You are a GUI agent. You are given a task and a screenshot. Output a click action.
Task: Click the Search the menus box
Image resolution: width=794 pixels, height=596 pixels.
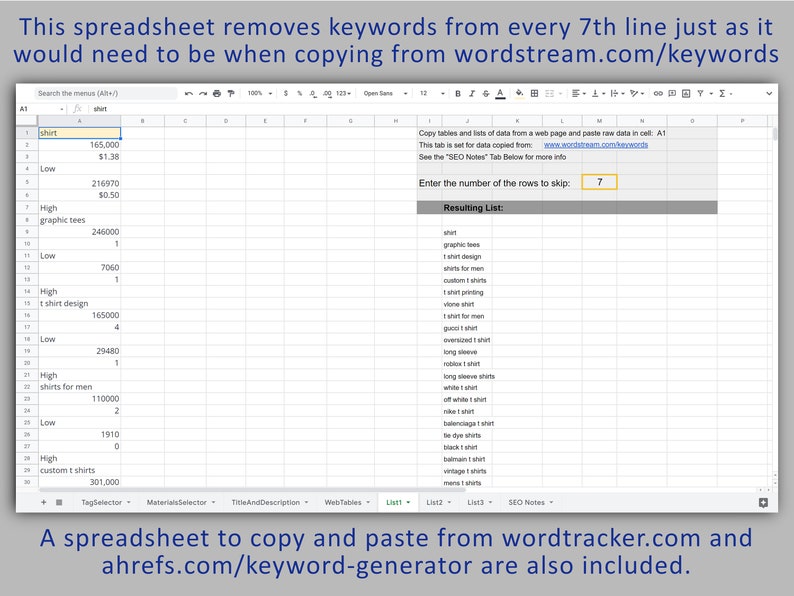coord(105,93)
